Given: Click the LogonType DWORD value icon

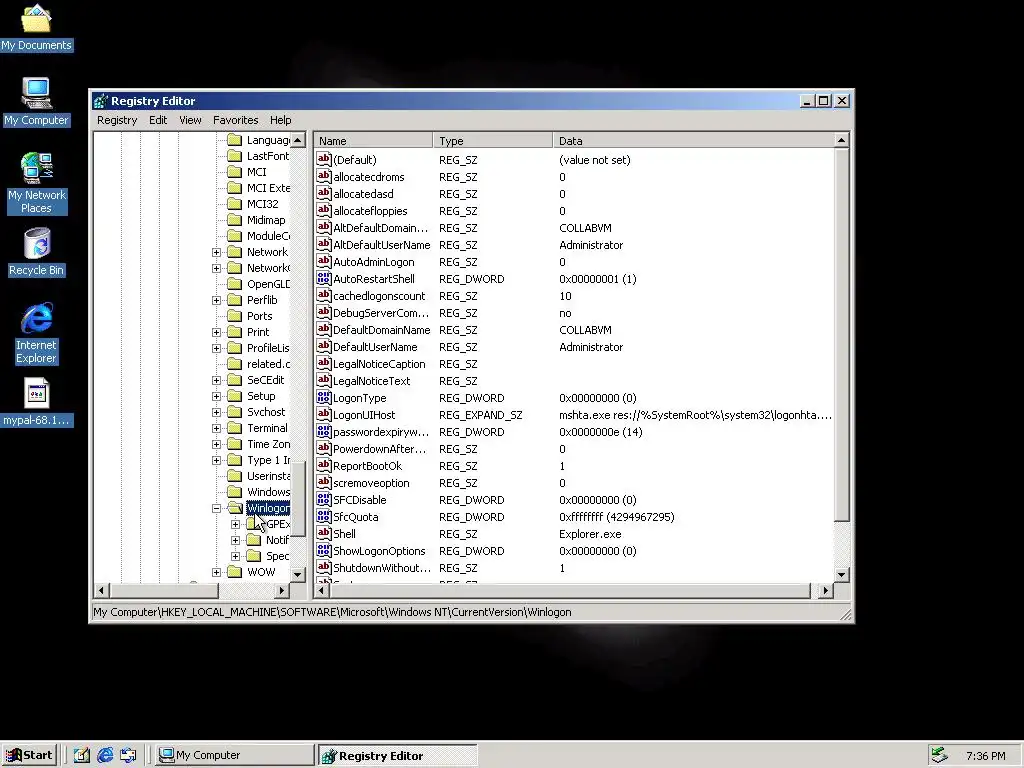Looking at the screenshot, I should 323,398.
